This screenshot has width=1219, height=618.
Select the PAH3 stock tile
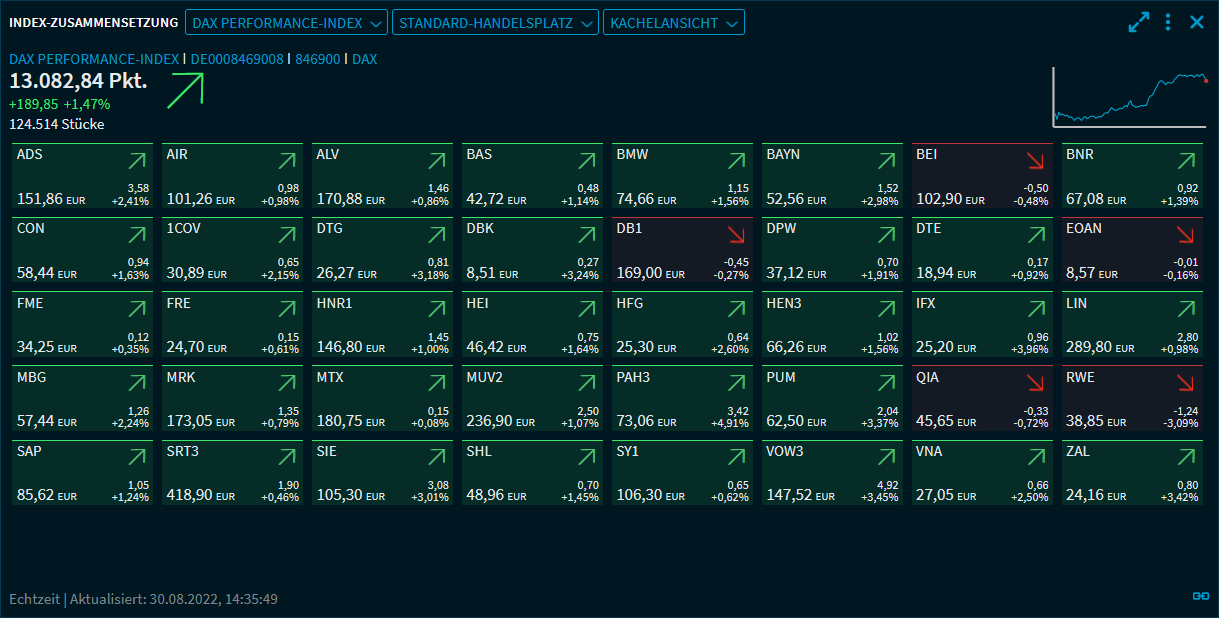click(x=682, y=398)
